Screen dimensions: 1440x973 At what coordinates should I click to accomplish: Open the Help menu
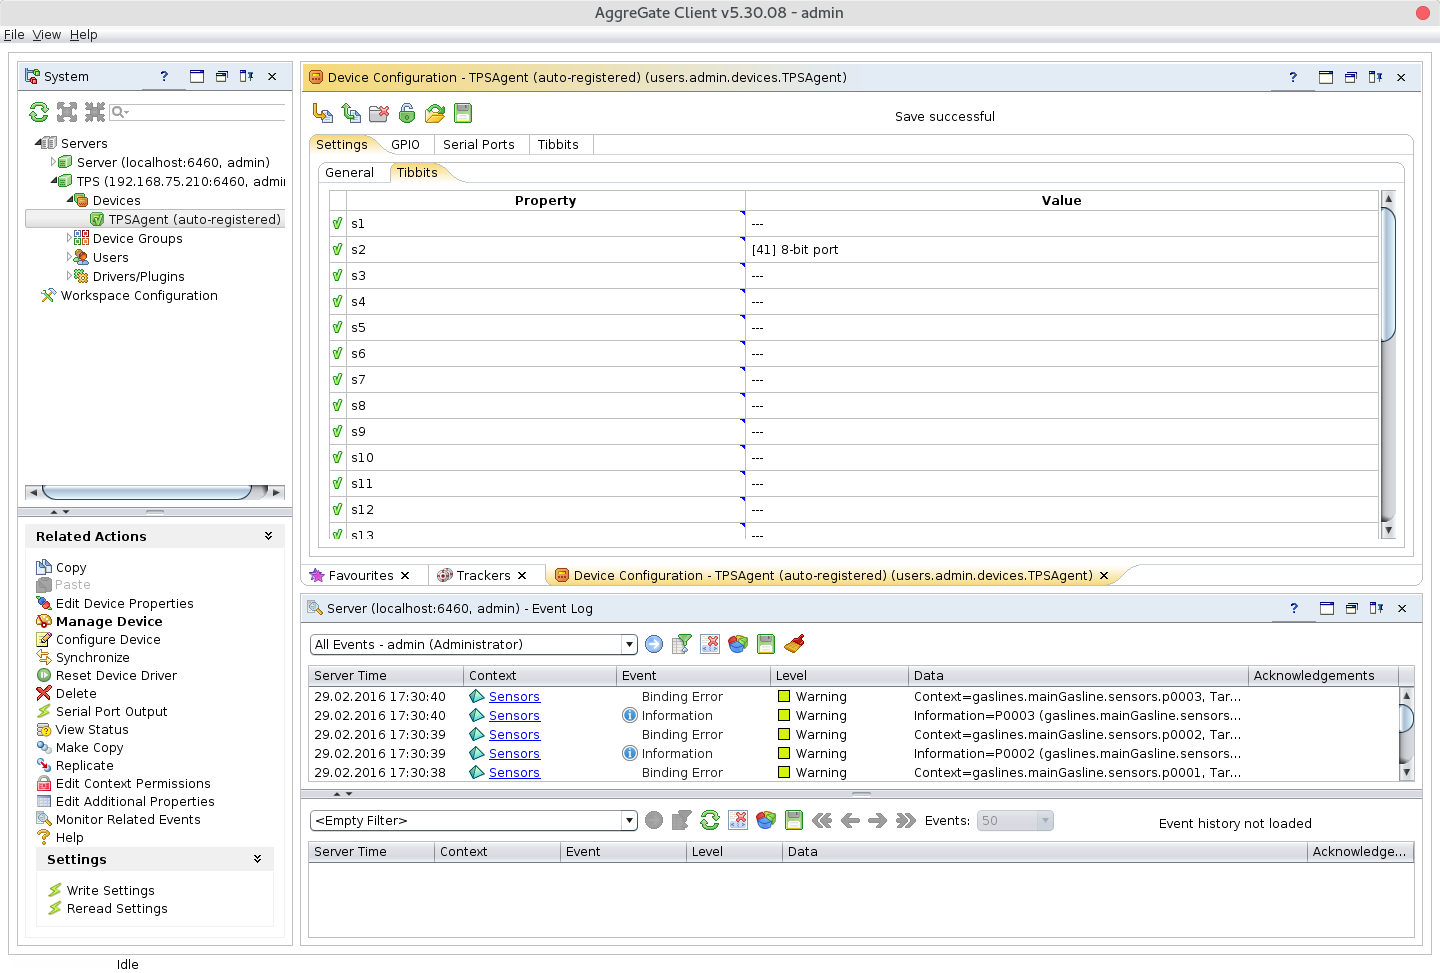(x=84, y=34)
